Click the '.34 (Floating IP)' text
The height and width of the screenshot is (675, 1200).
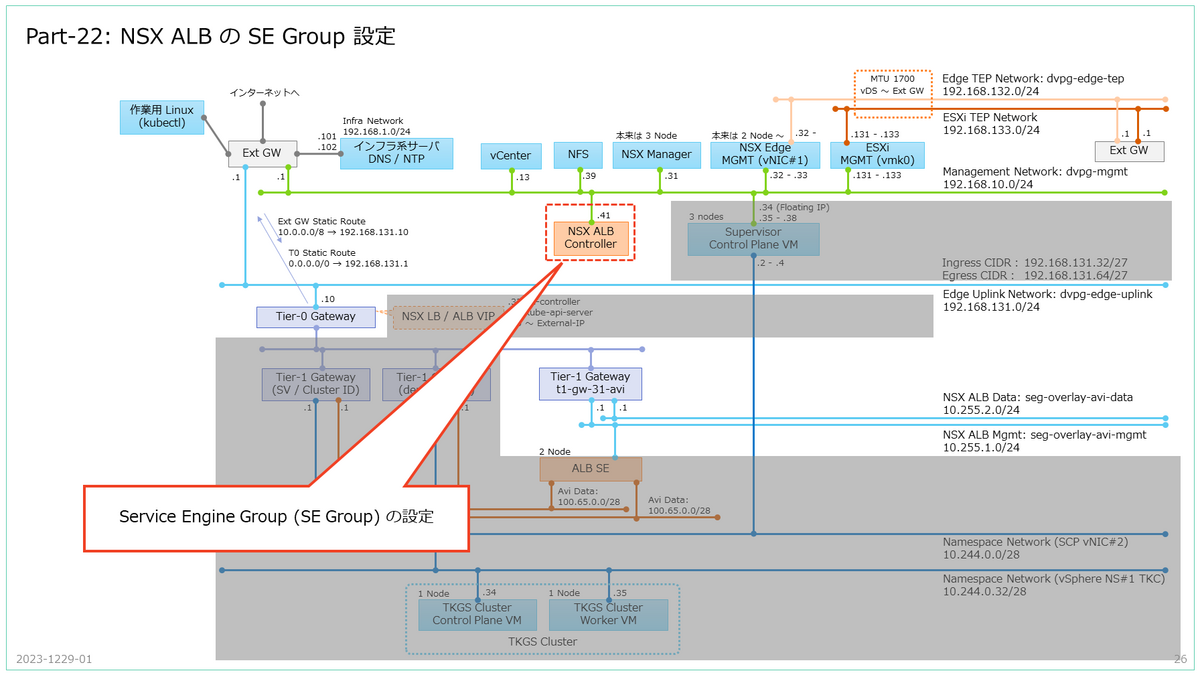tap(795, 207)
